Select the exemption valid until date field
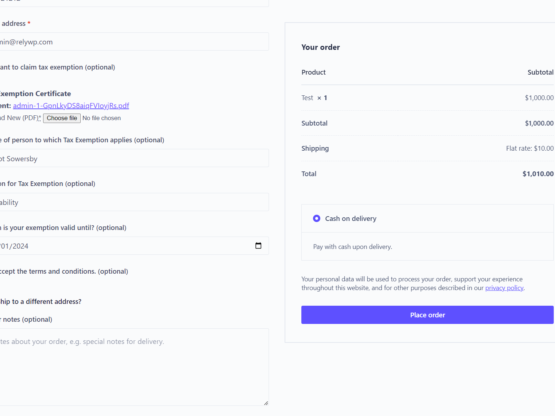Screen dimensions: 555x416 (133, 246)
